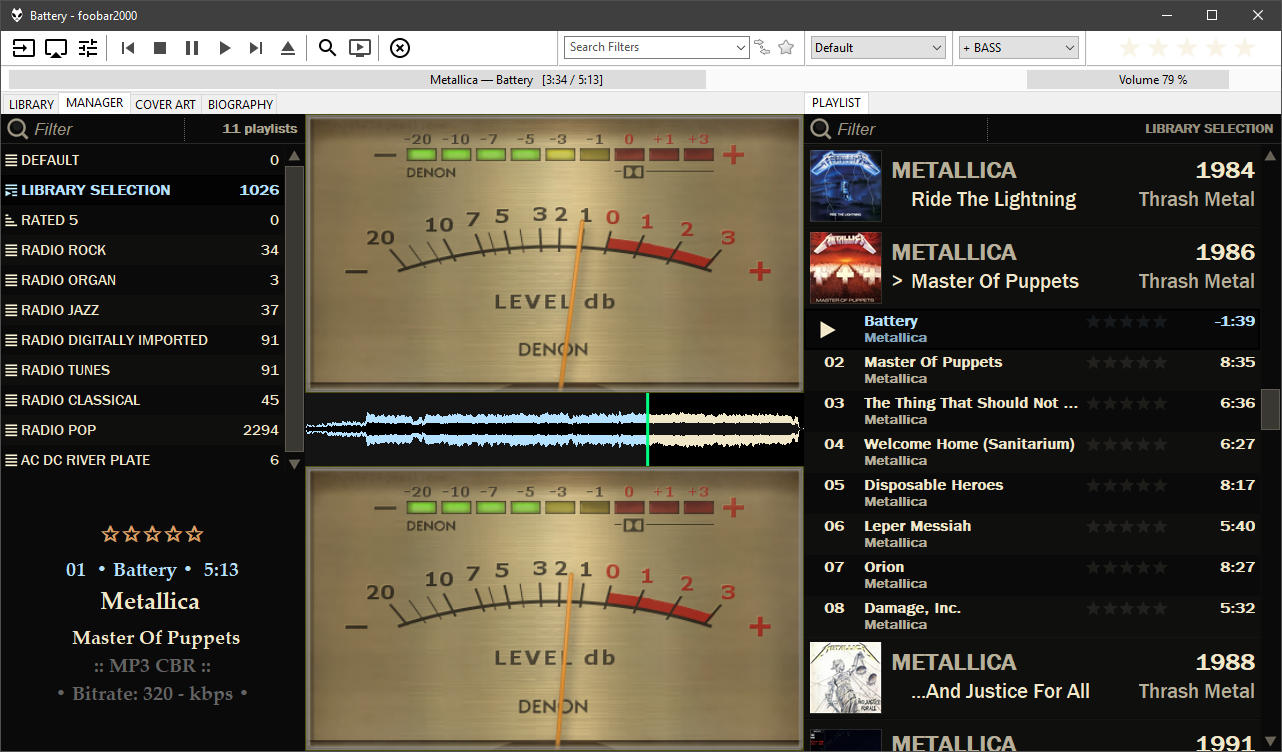Go to the previous track
The height and width of the screenshot is (752, 1282).
(x=128, y=48)
